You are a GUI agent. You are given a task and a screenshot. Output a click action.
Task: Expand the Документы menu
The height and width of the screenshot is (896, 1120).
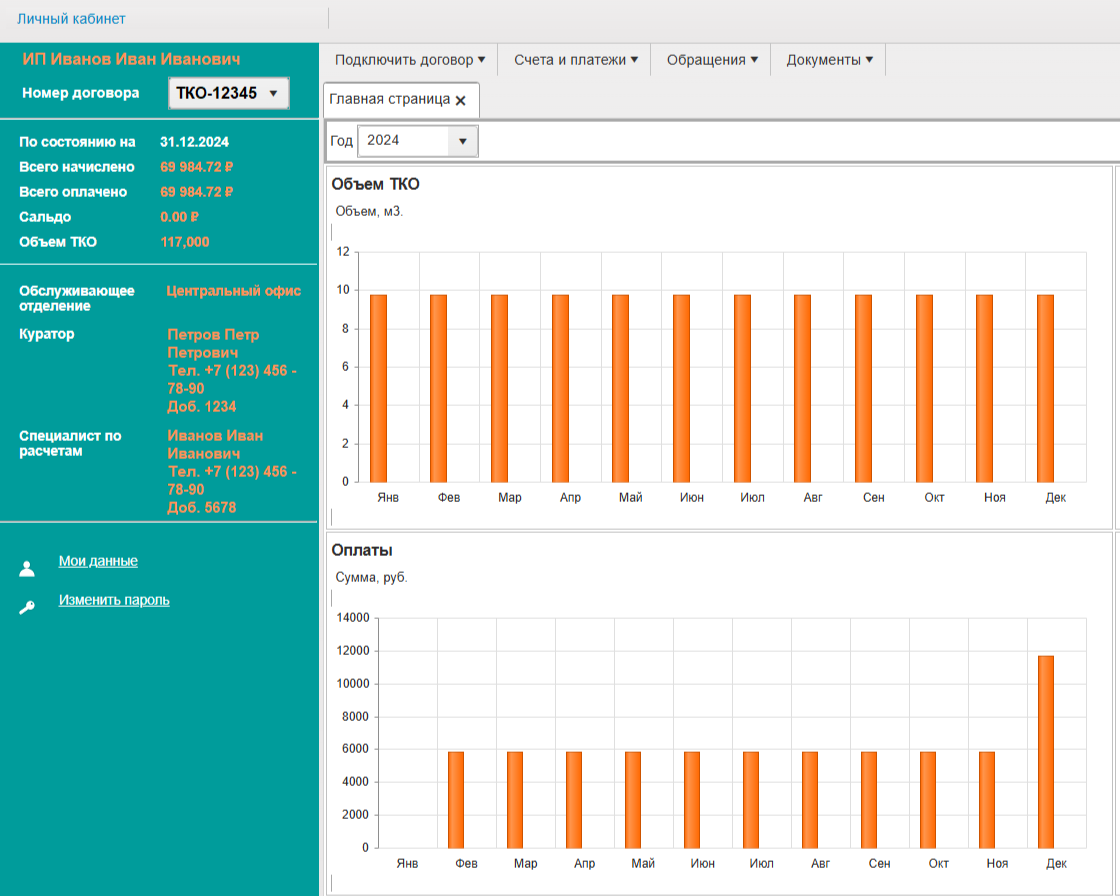pos(829,60)
